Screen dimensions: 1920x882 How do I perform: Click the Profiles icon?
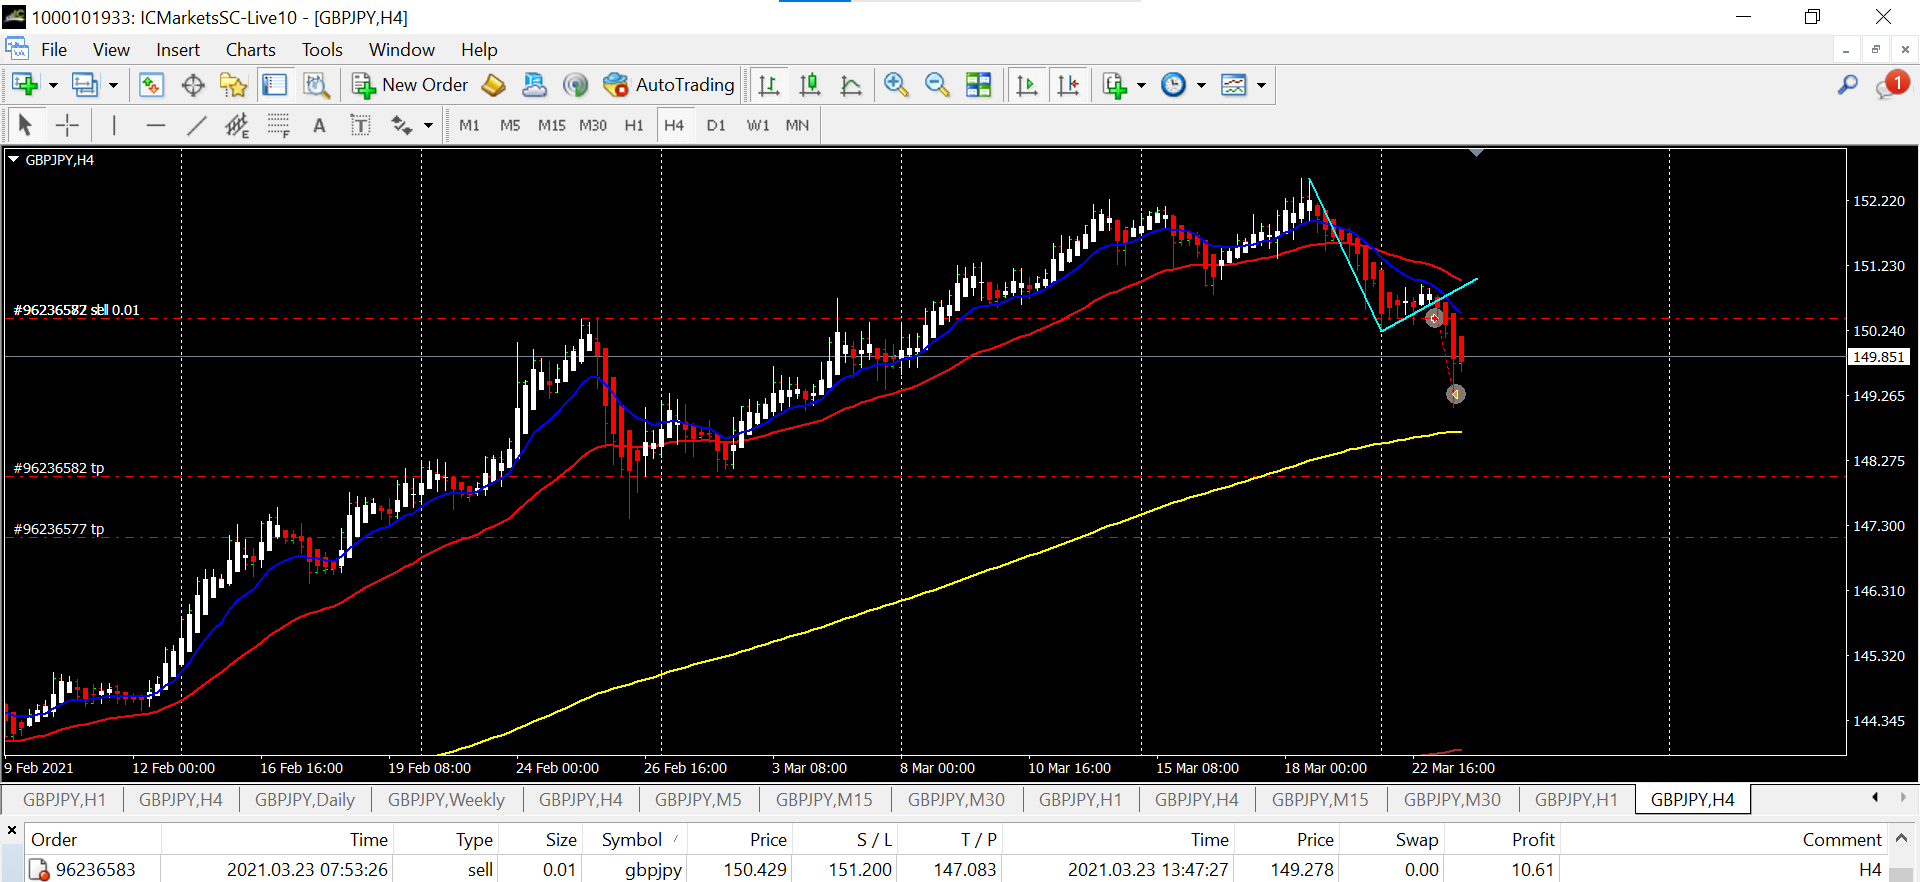(85, 85)
